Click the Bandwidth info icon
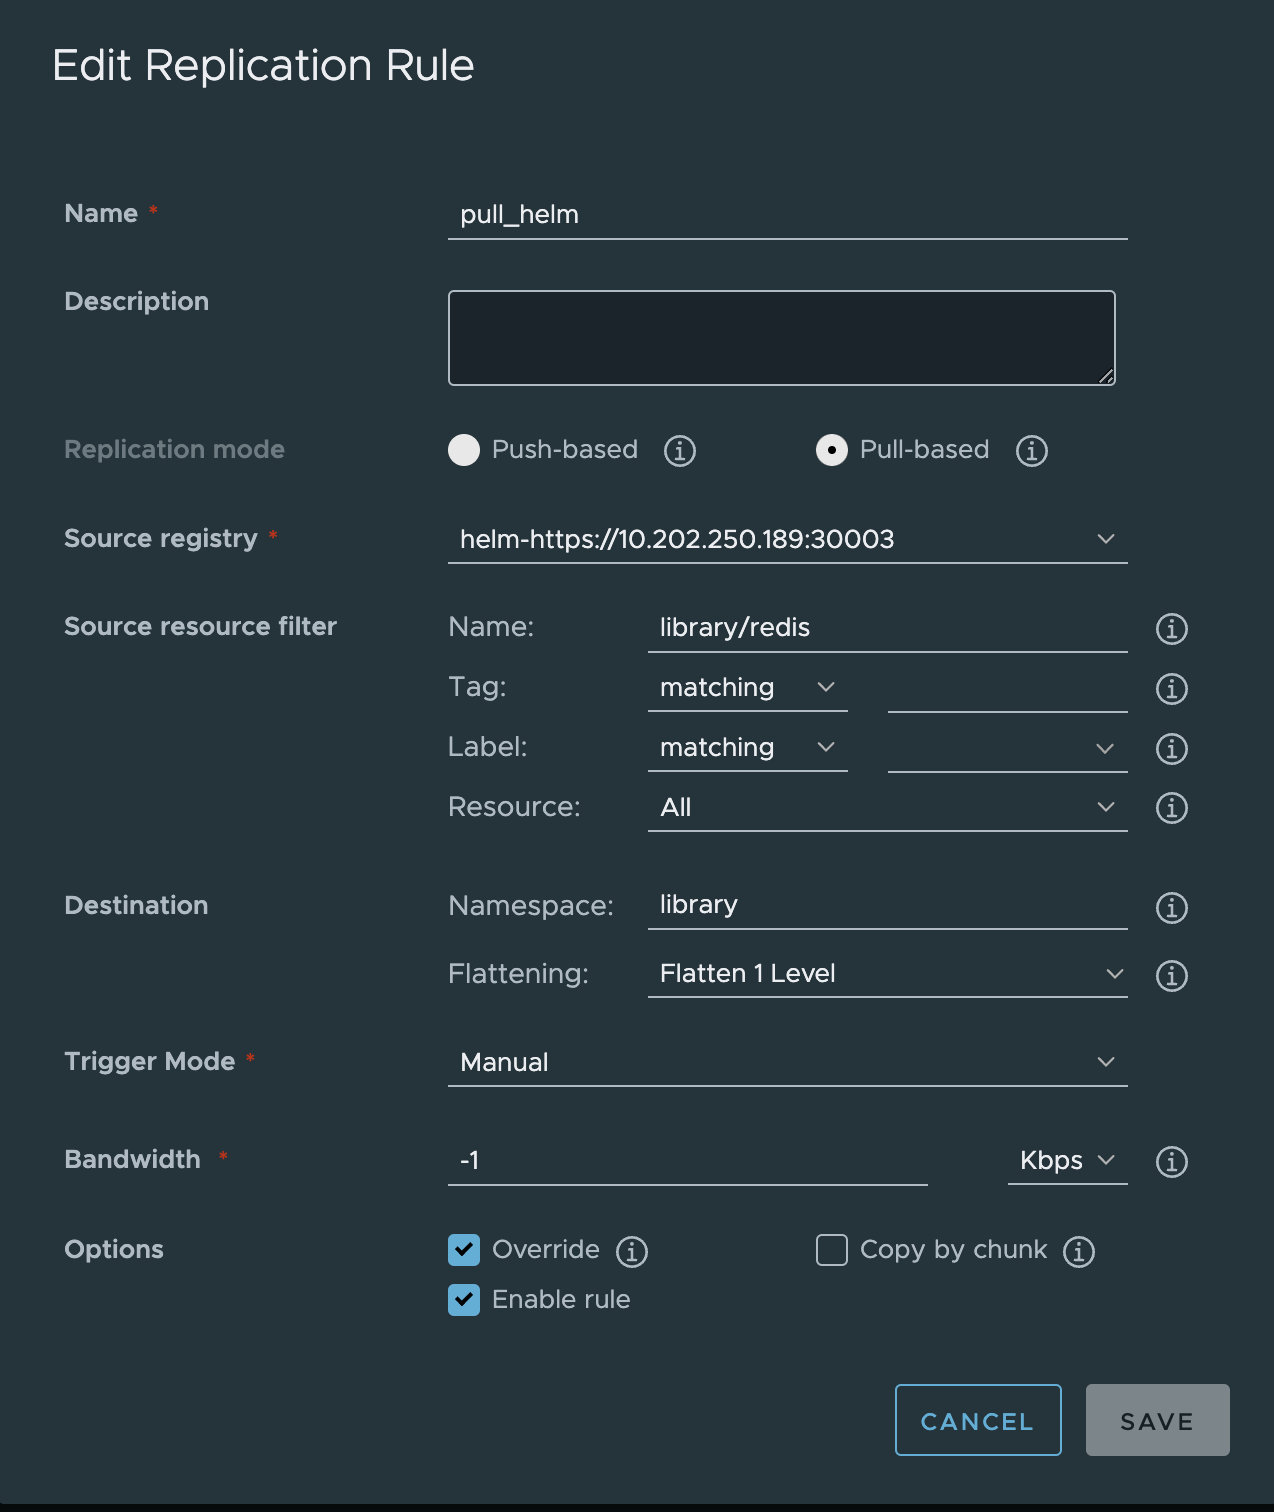The height and width of the screenshot is (1512, 1274). (x=1171, y=1161)
